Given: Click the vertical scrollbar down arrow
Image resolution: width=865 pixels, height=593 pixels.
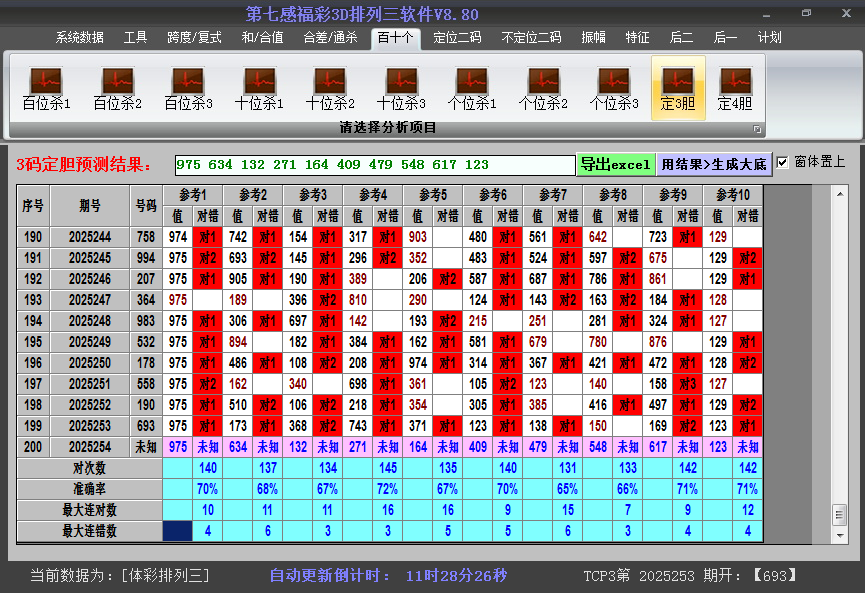Looking at the screenshot, I should 840,535.
